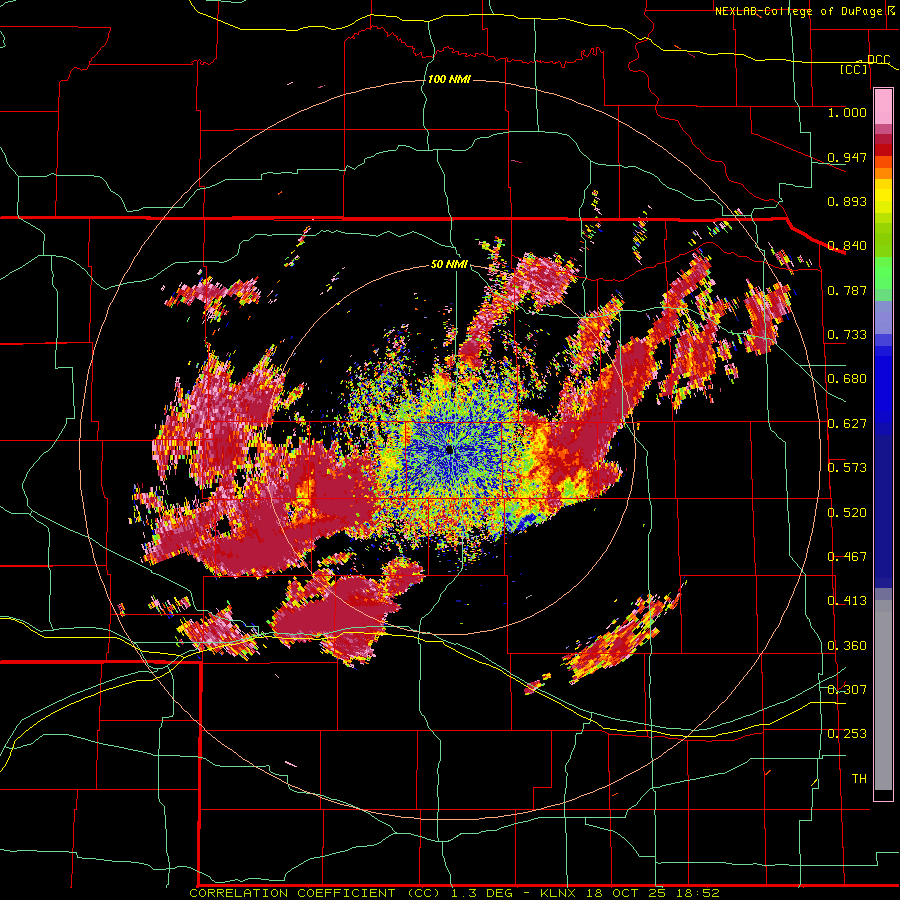Click the DCC label above the color scale
This screenshot has height=900, width=900.
(x=878, y=60)
